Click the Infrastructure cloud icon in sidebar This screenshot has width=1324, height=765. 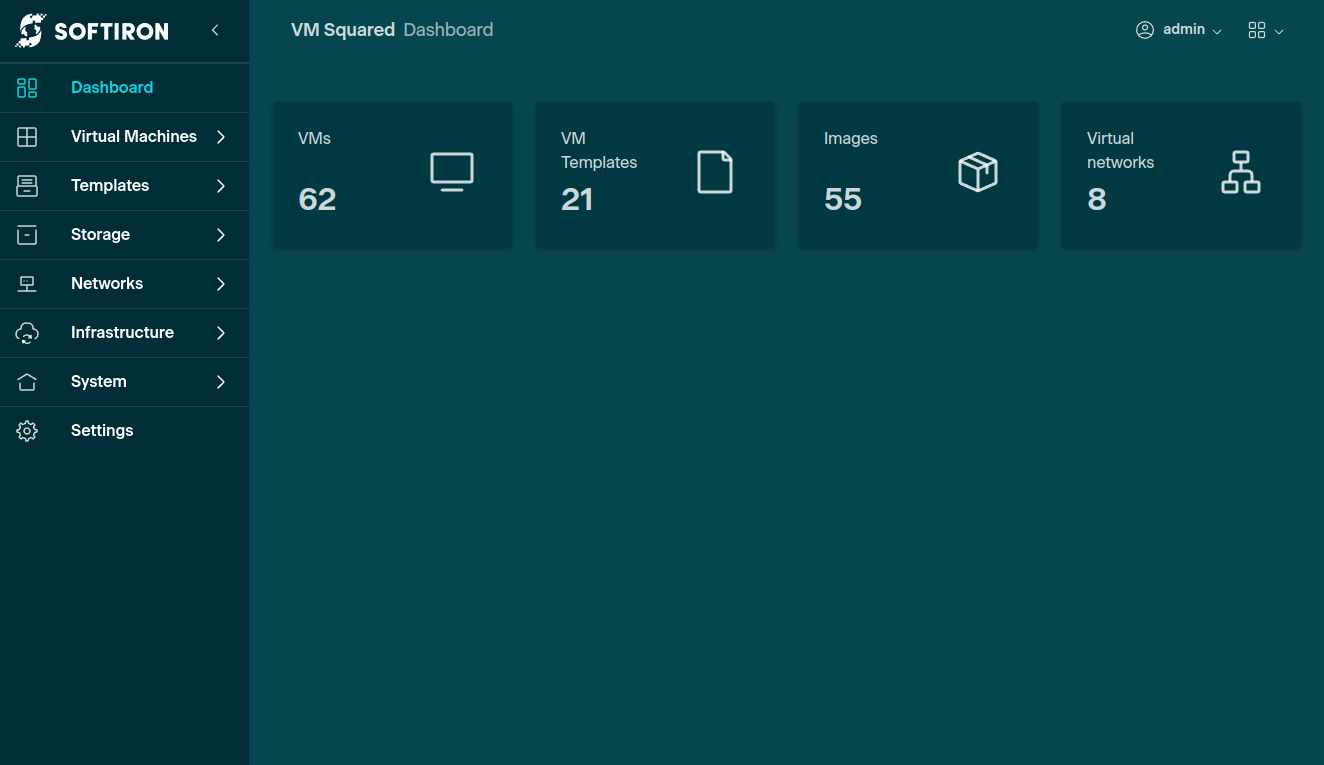(x=27, y=333)
